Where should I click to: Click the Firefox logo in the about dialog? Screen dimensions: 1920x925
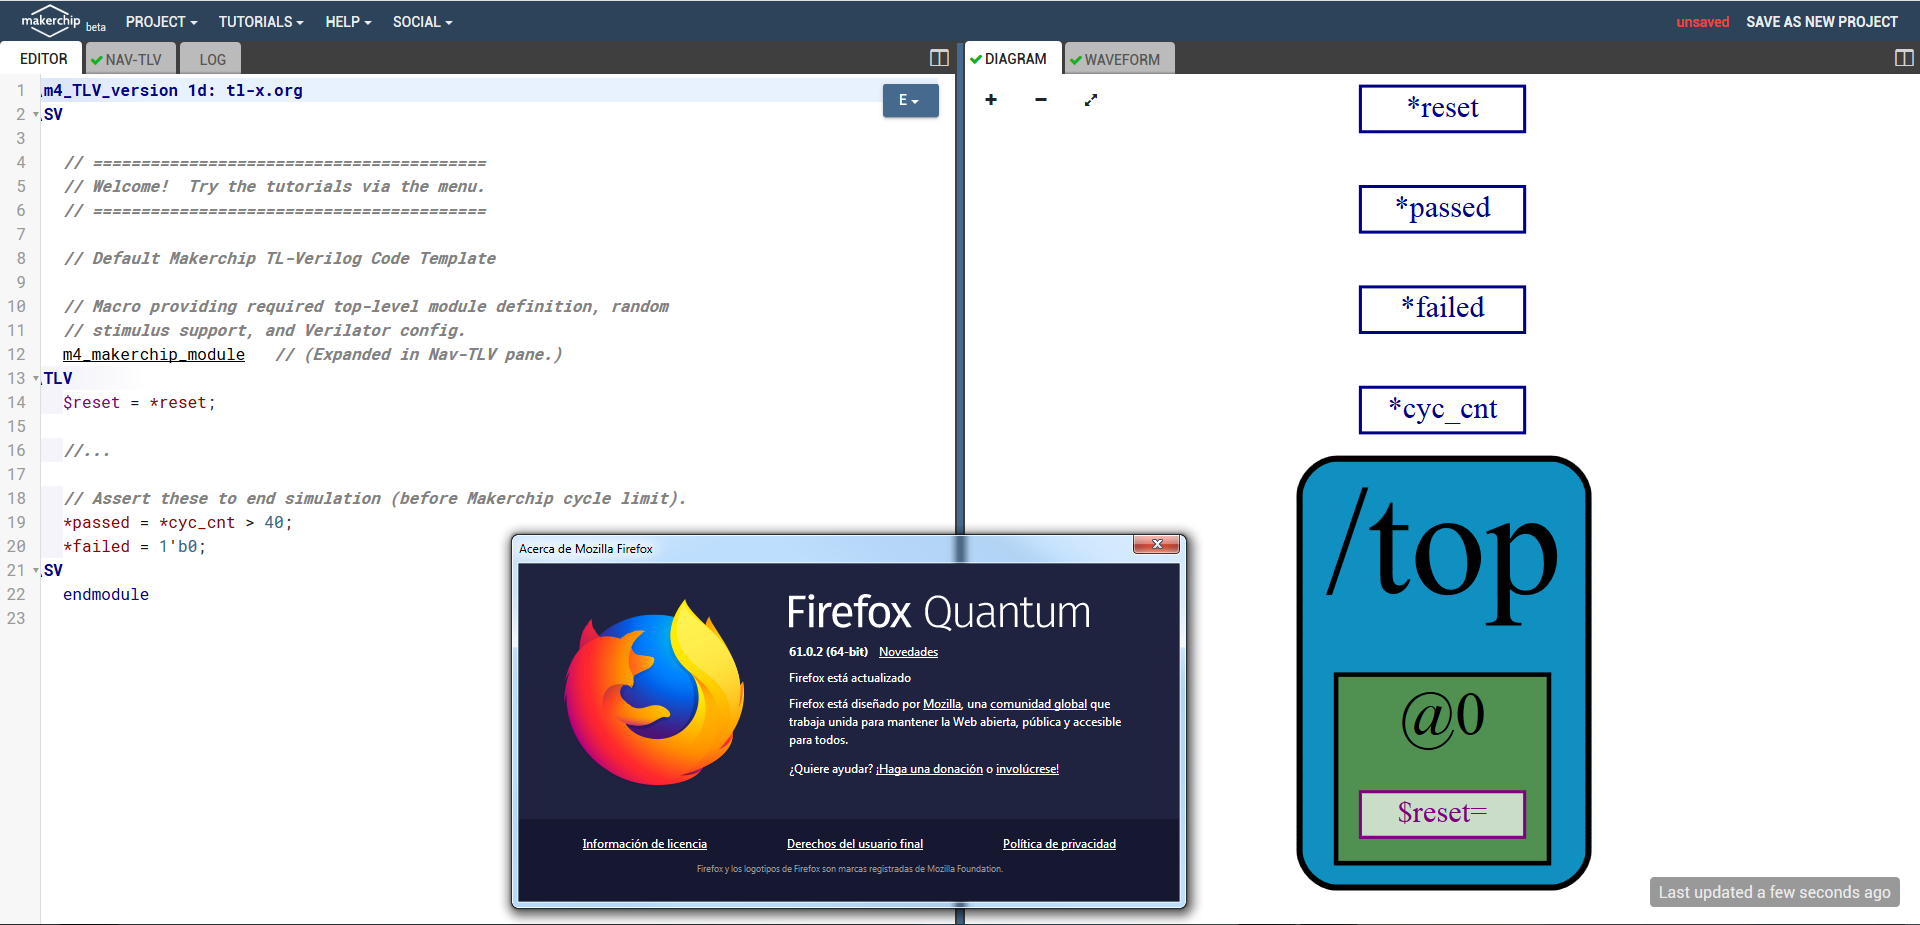(654, 692)
